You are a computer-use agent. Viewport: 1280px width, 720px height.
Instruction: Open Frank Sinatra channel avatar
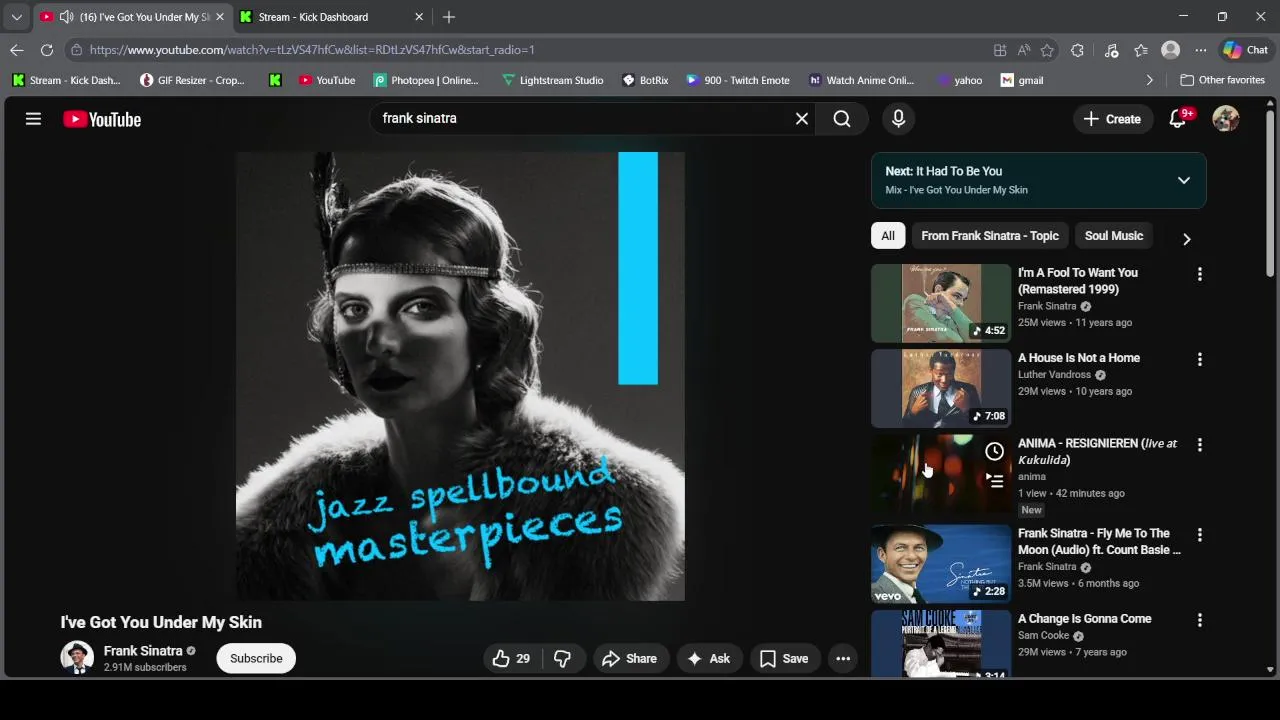click(77, 658)
